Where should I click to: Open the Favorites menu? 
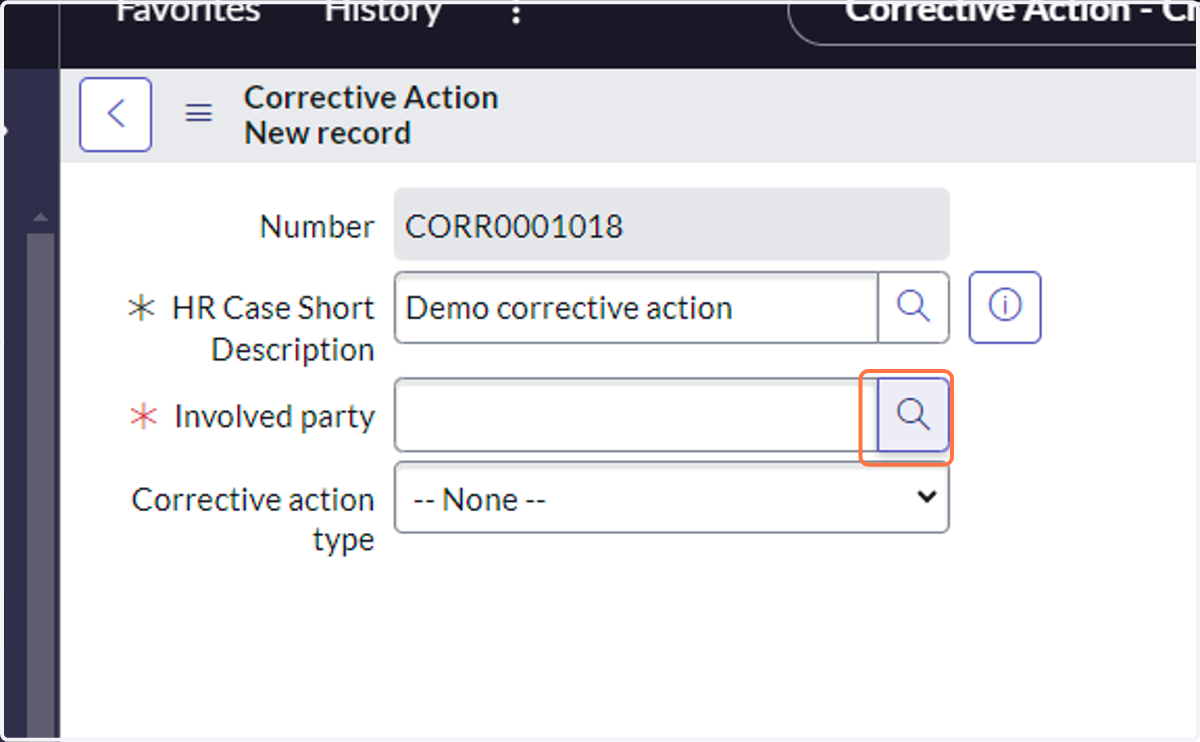coord(188,12)
